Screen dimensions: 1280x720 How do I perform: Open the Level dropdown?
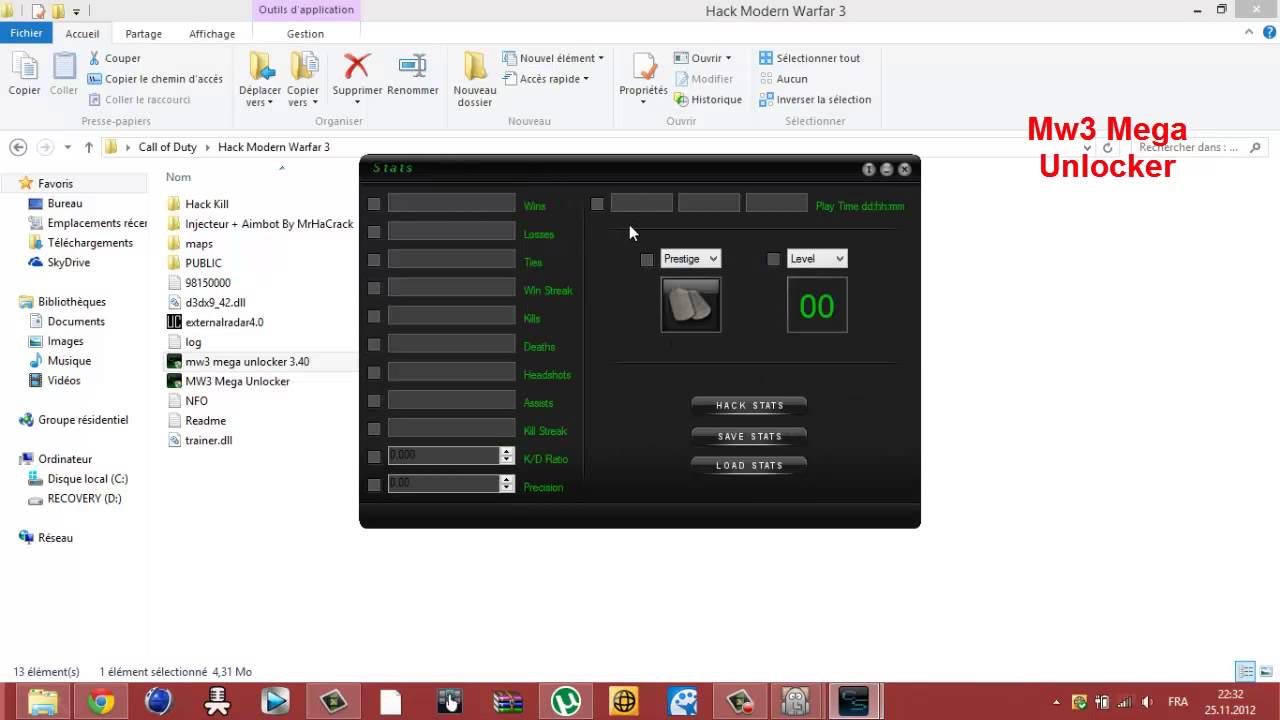[817, 259]
